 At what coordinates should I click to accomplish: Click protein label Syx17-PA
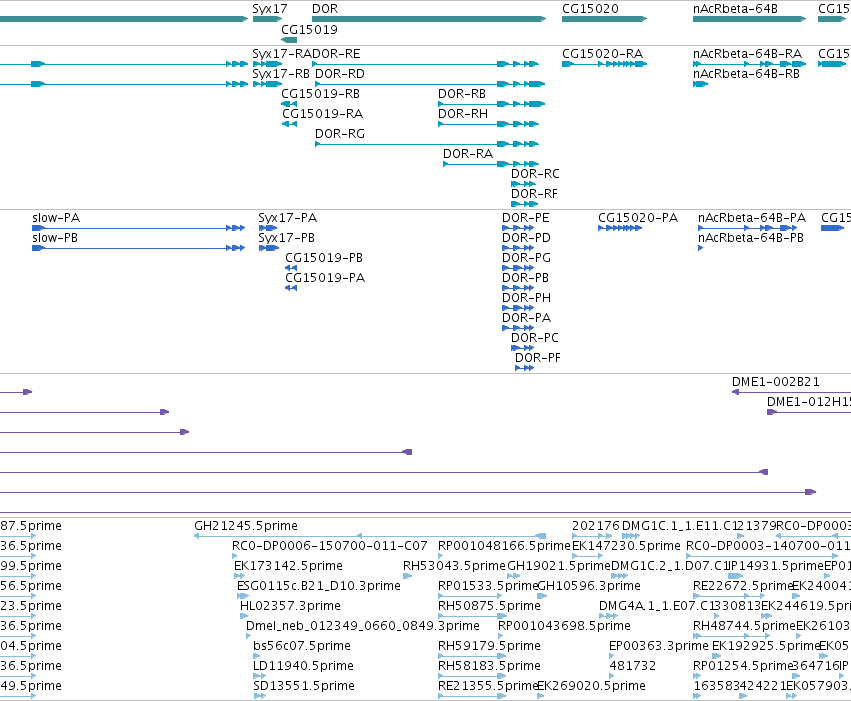click(x=288, y=218)
